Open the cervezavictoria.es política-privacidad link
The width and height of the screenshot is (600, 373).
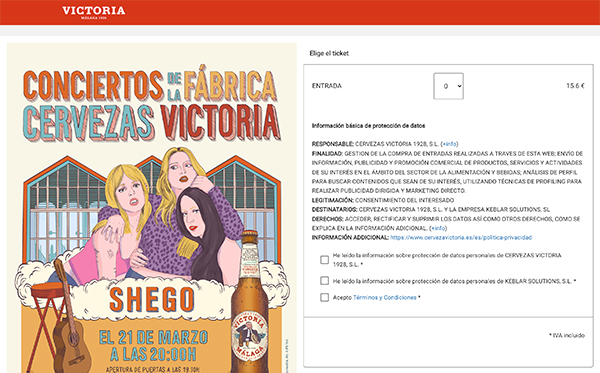461,238
